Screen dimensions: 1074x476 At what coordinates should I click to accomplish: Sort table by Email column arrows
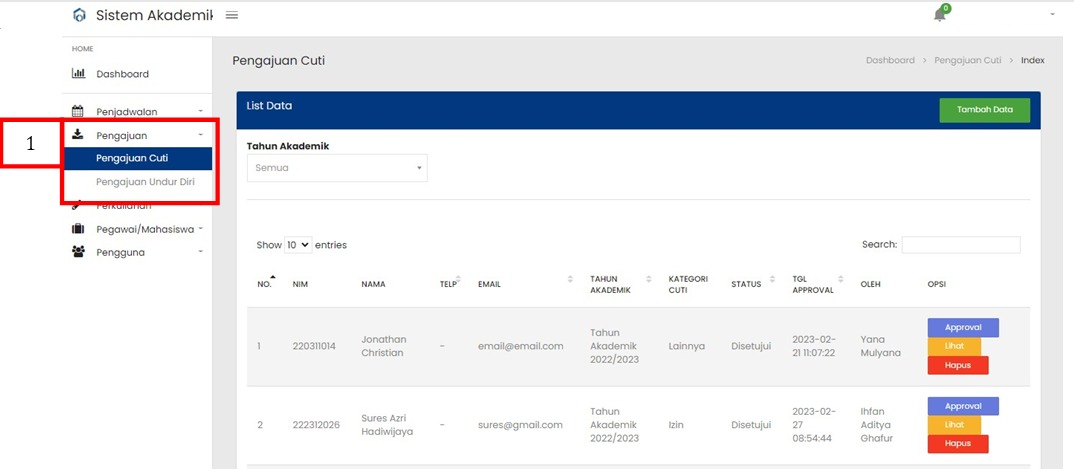(x=570, y=279)
